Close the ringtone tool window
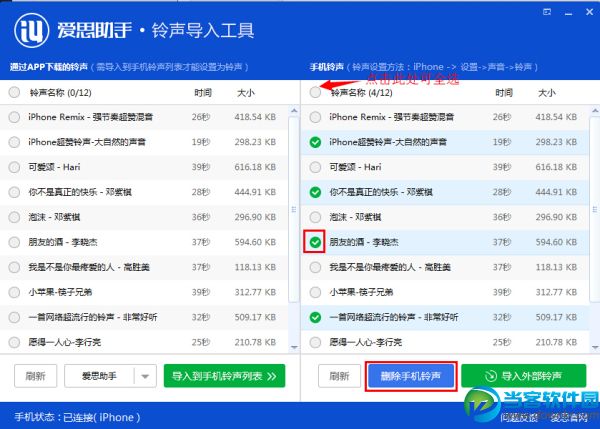This screenshot has width=600, height=429. pos(589,12)
